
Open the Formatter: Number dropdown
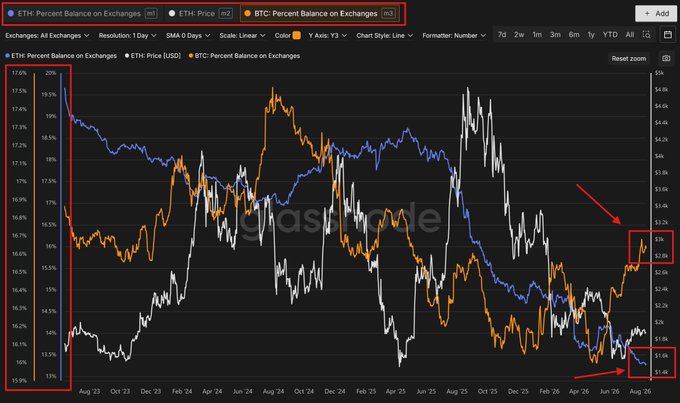tap(454, 36)
